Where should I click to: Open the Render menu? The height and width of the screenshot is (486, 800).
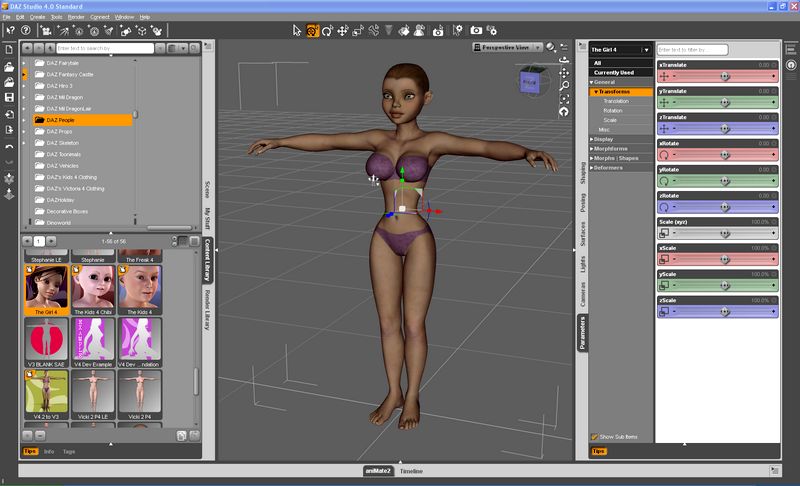[x=76, y=17]
